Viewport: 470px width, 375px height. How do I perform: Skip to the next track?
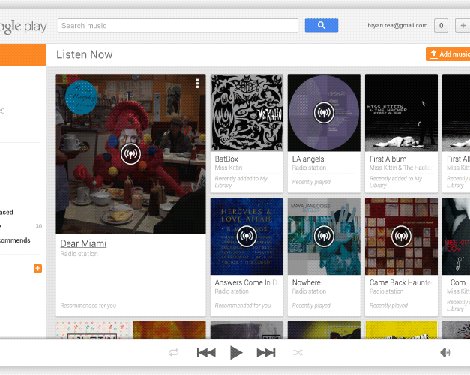coord(266,352)
